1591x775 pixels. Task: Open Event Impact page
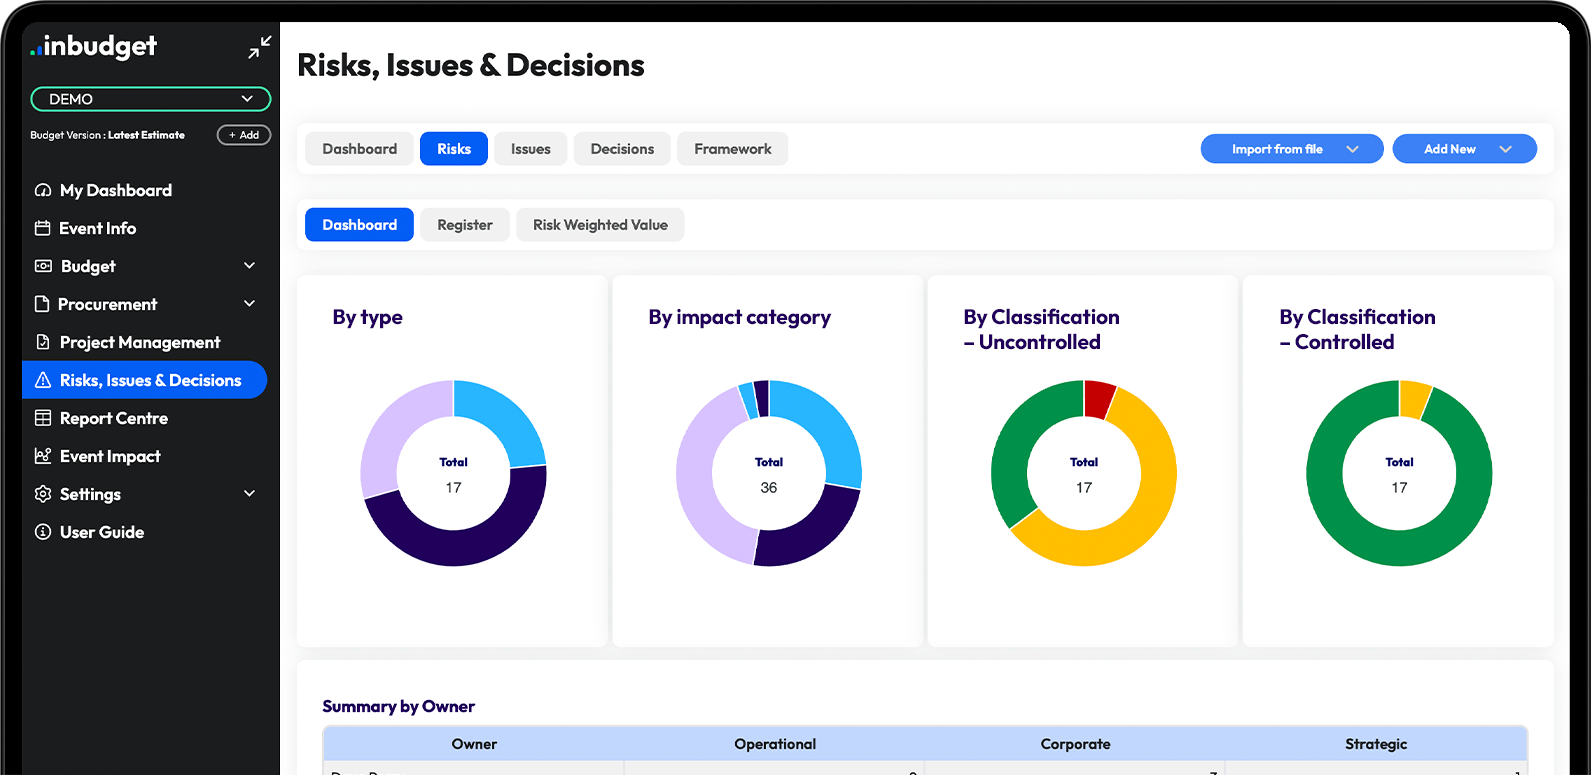click(x=110, y=456)
